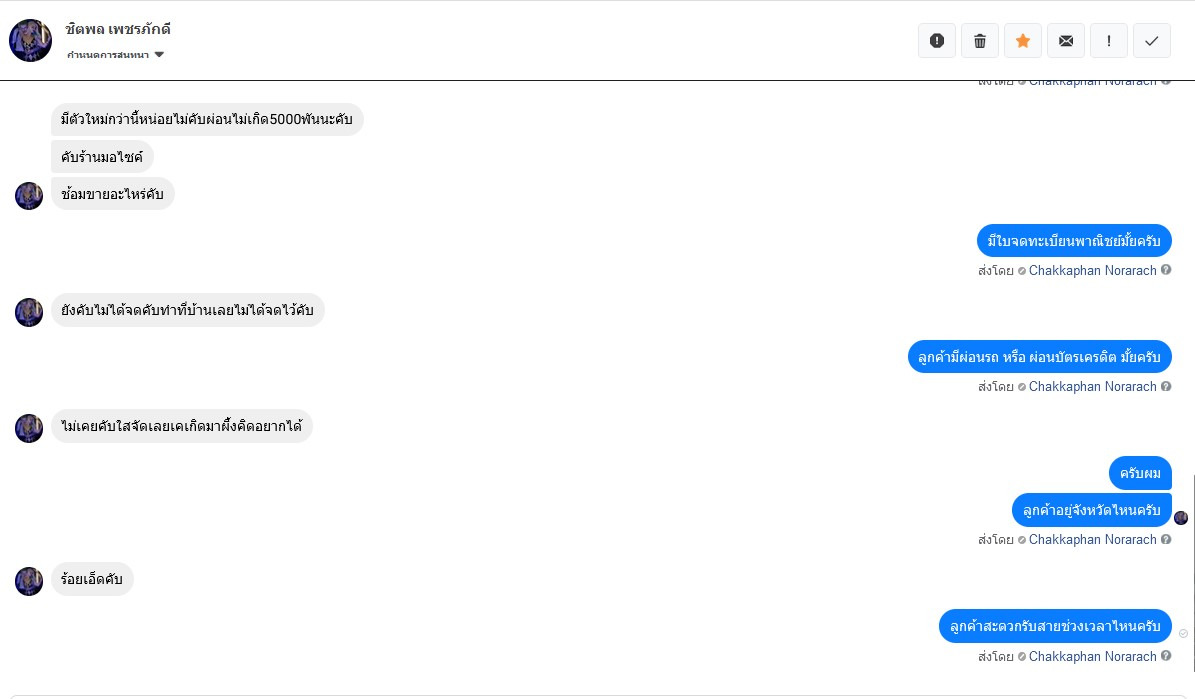Toggle the orange star follow-up icon
Screen dimensions: 1195x699
(x=1023, y=40)
